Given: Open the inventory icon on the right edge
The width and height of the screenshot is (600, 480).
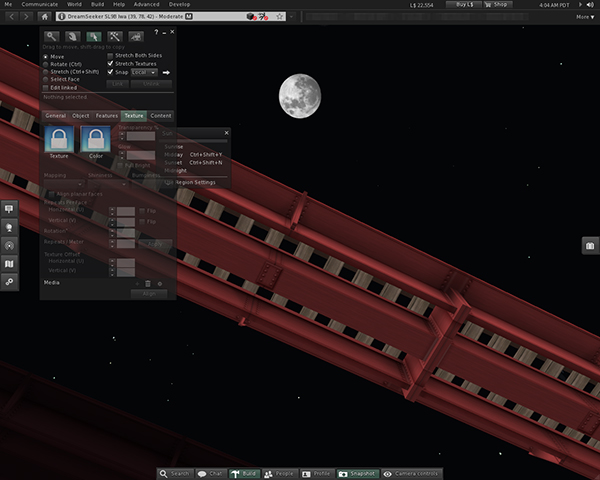Looking at the screenshot, I should coord(590,246).
